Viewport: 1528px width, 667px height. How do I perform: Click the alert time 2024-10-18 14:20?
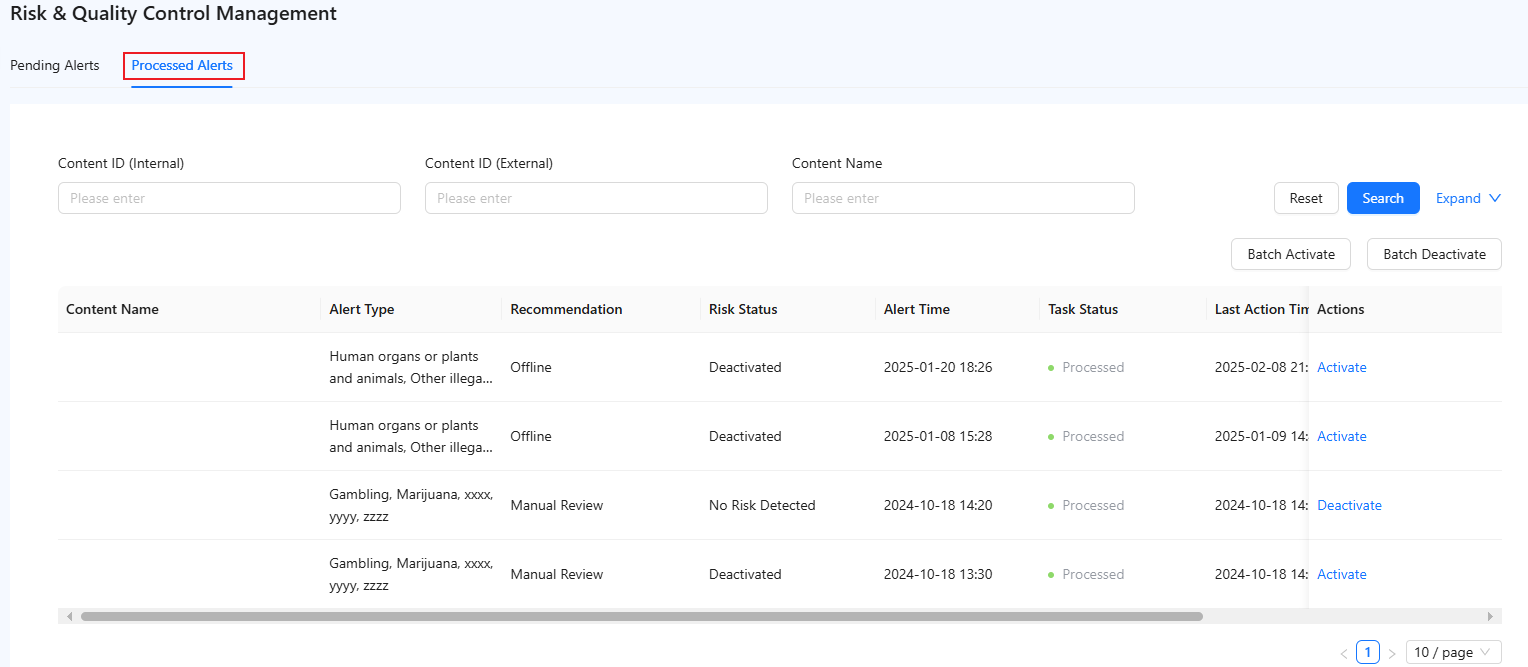938,505
